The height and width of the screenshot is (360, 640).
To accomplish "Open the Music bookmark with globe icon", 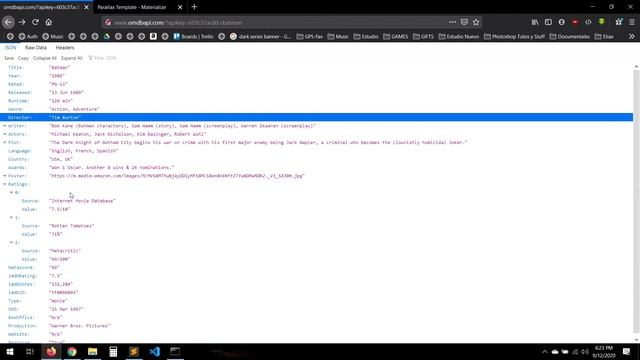I will [x=53, y=36].
